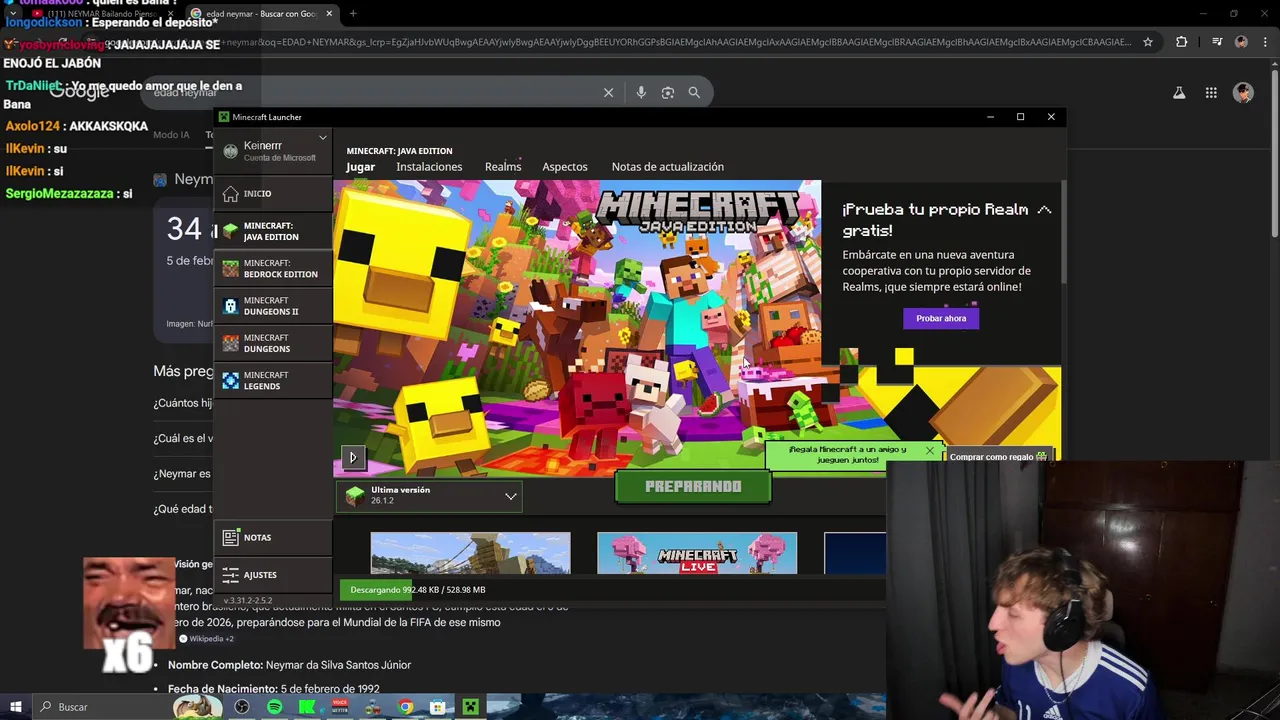Open Google Chrome from taskbar
The width and height of the screenshot is (1280, 720).
[405, 707]
